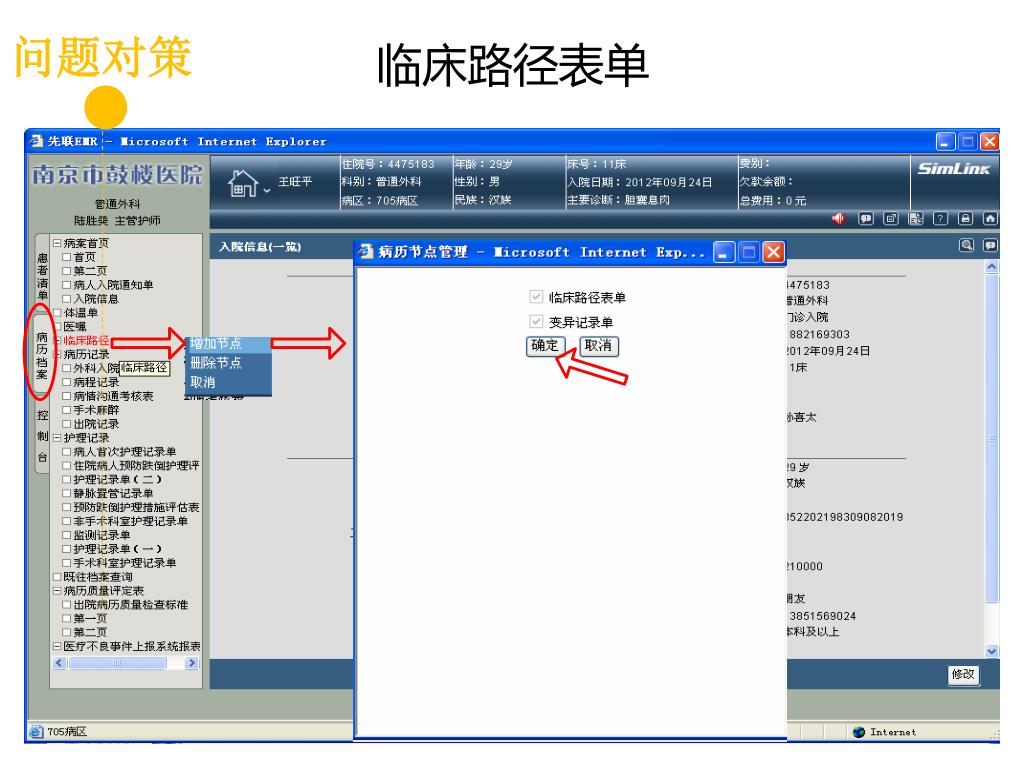Switch to the 病历档案 side tab
Image resolution: width=1024 pixels, height=768 pixels.
pos(42,355)
